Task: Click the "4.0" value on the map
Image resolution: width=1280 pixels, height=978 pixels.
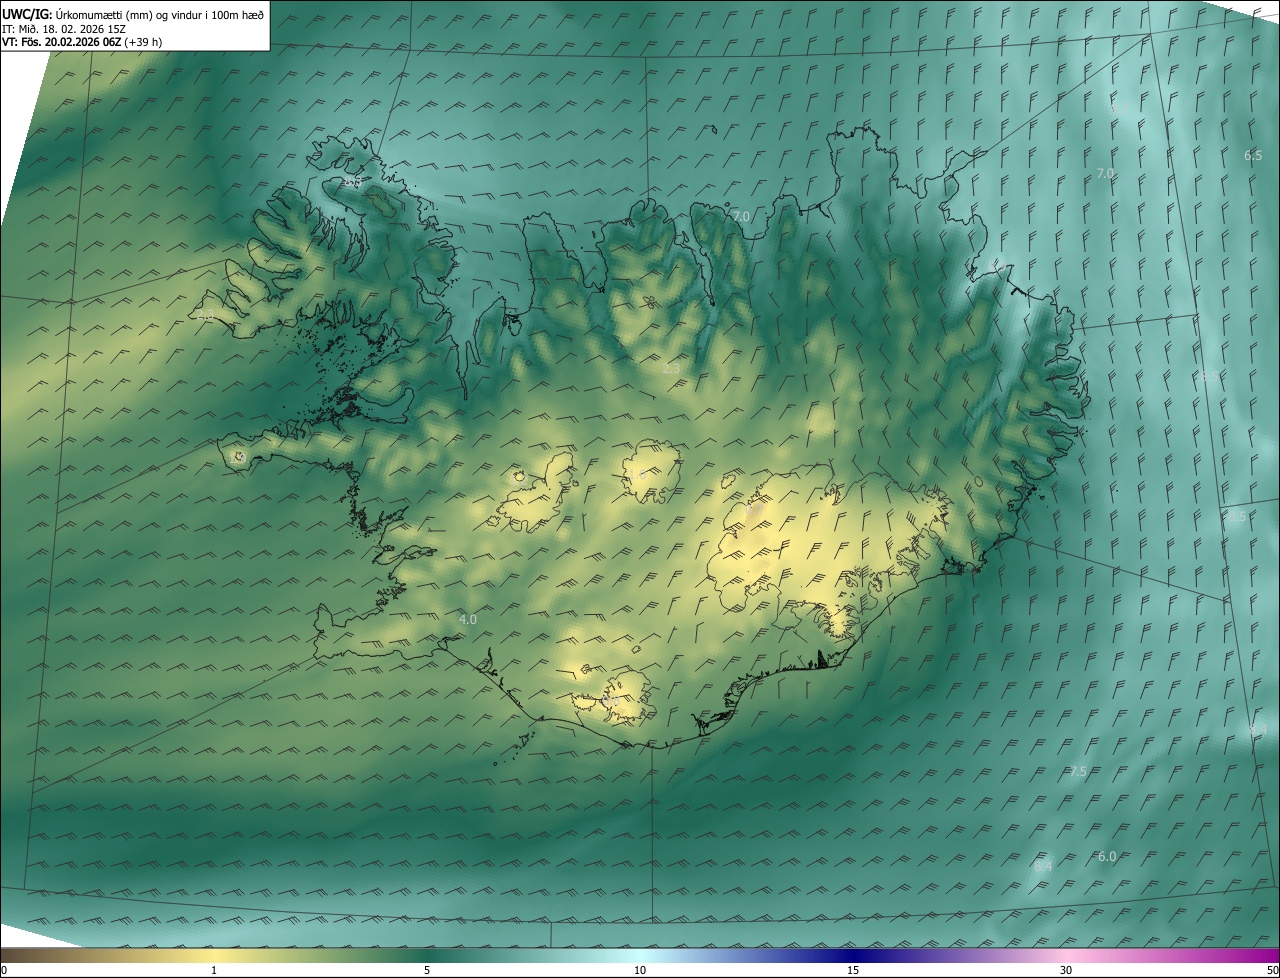Action: tap(467, 620)
